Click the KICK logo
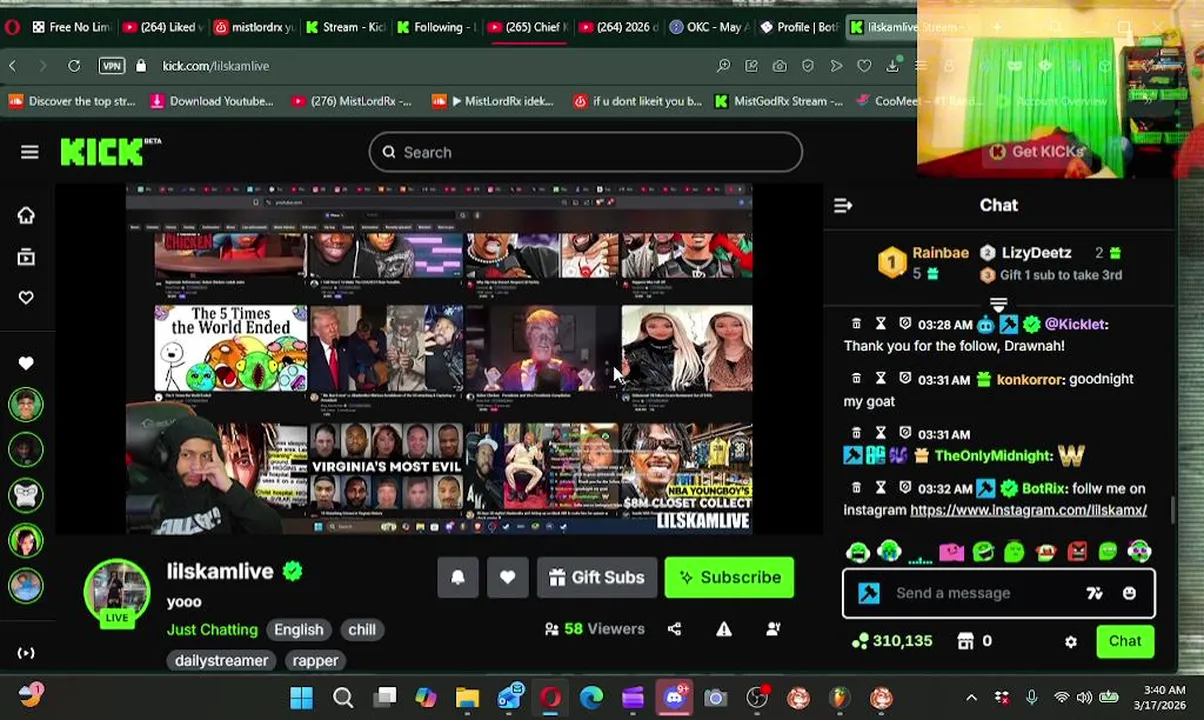This screenshot has height=720, width=1204. coord(103,152)
